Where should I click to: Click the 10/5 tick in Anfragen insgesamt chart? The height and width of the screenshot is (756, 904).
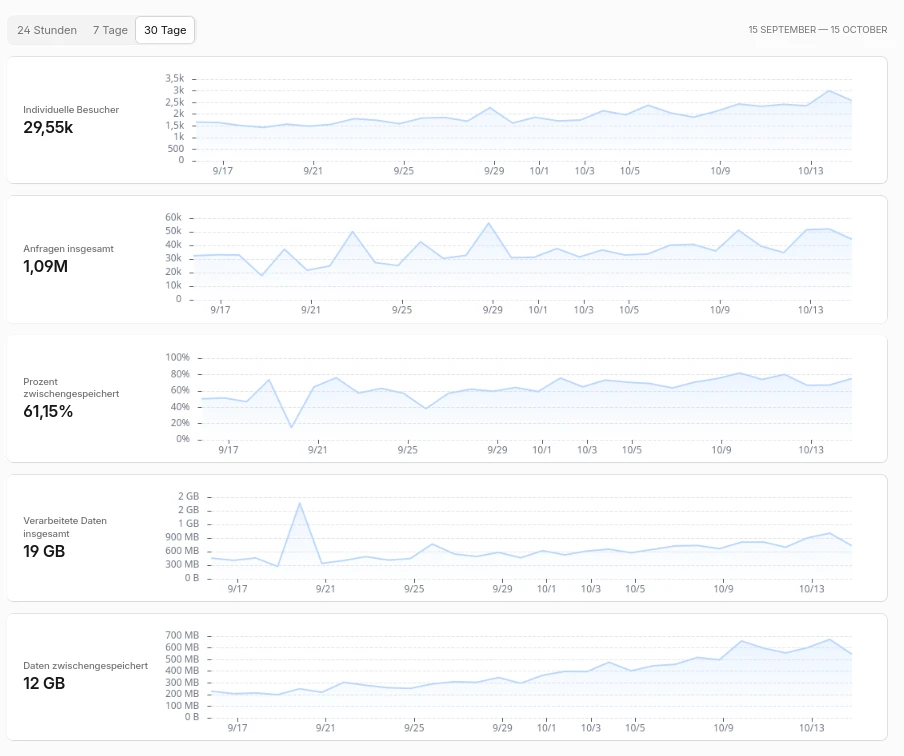click(x=629, y=310)
